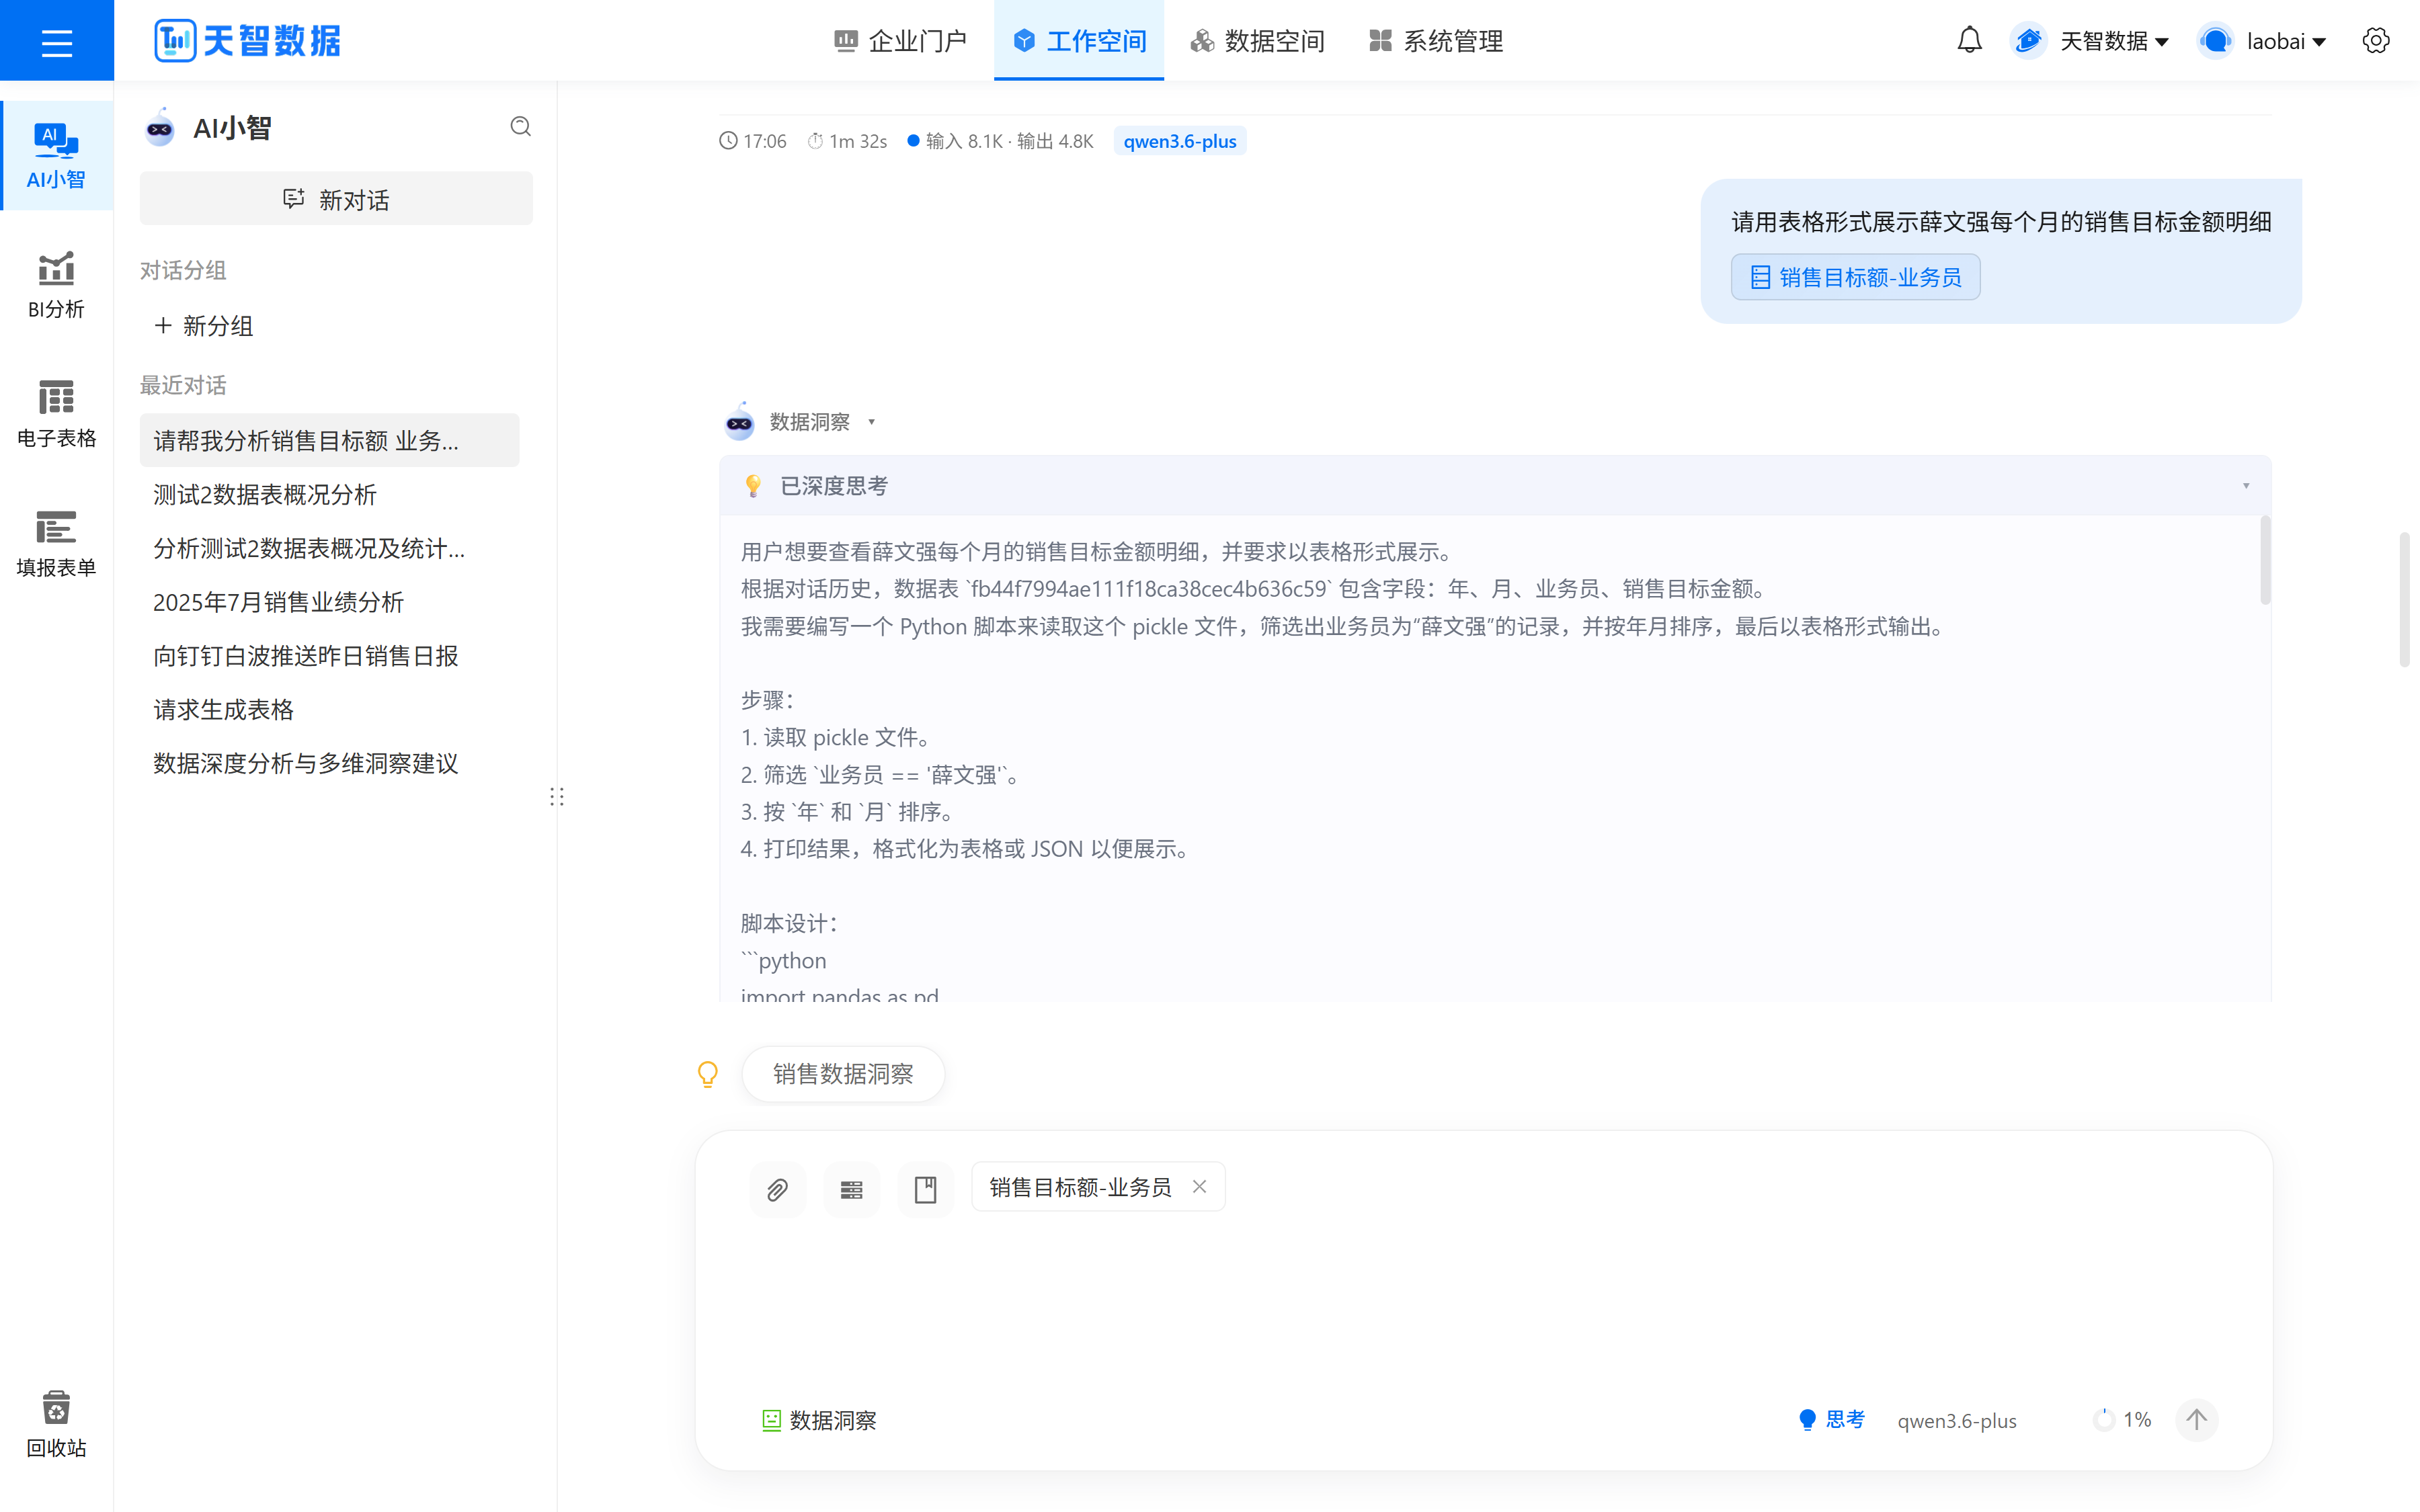This screenshot has width=2420, height=1512.
Task: Click the 1m 32s duration
Action: pyautogui.click(x=848, y=141)
